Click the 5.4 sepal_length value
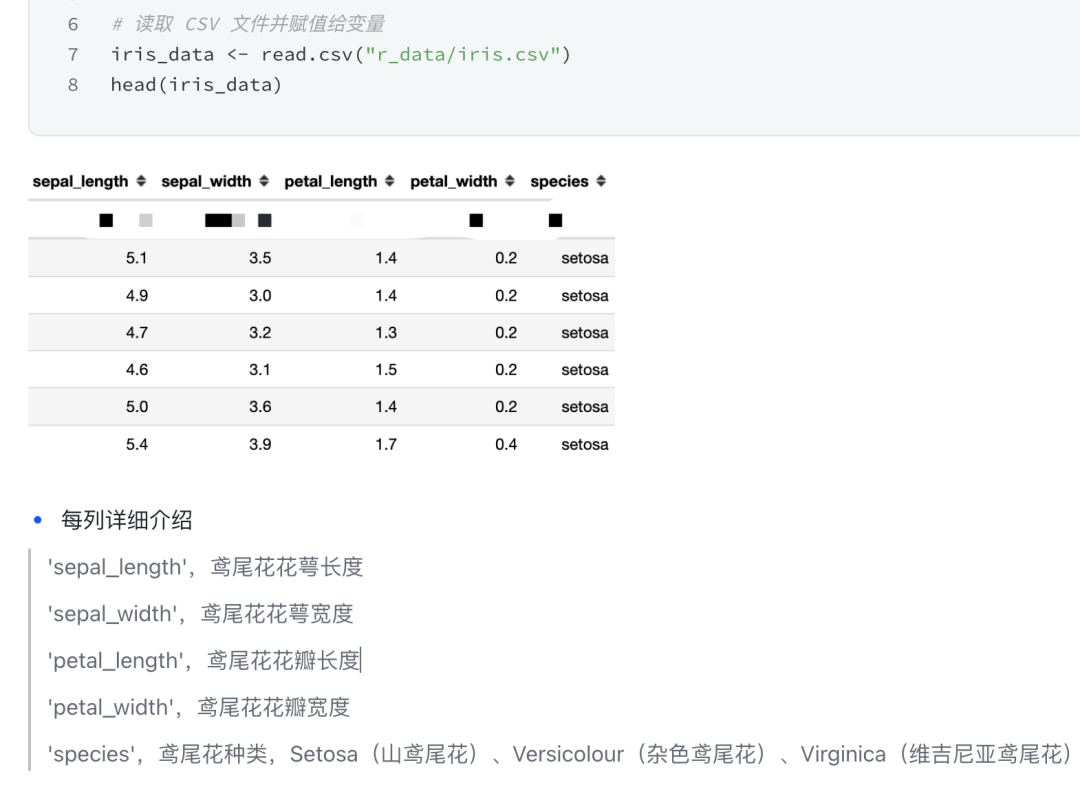Viewport: 1080px width, 787px height. (x=136, y=444)
